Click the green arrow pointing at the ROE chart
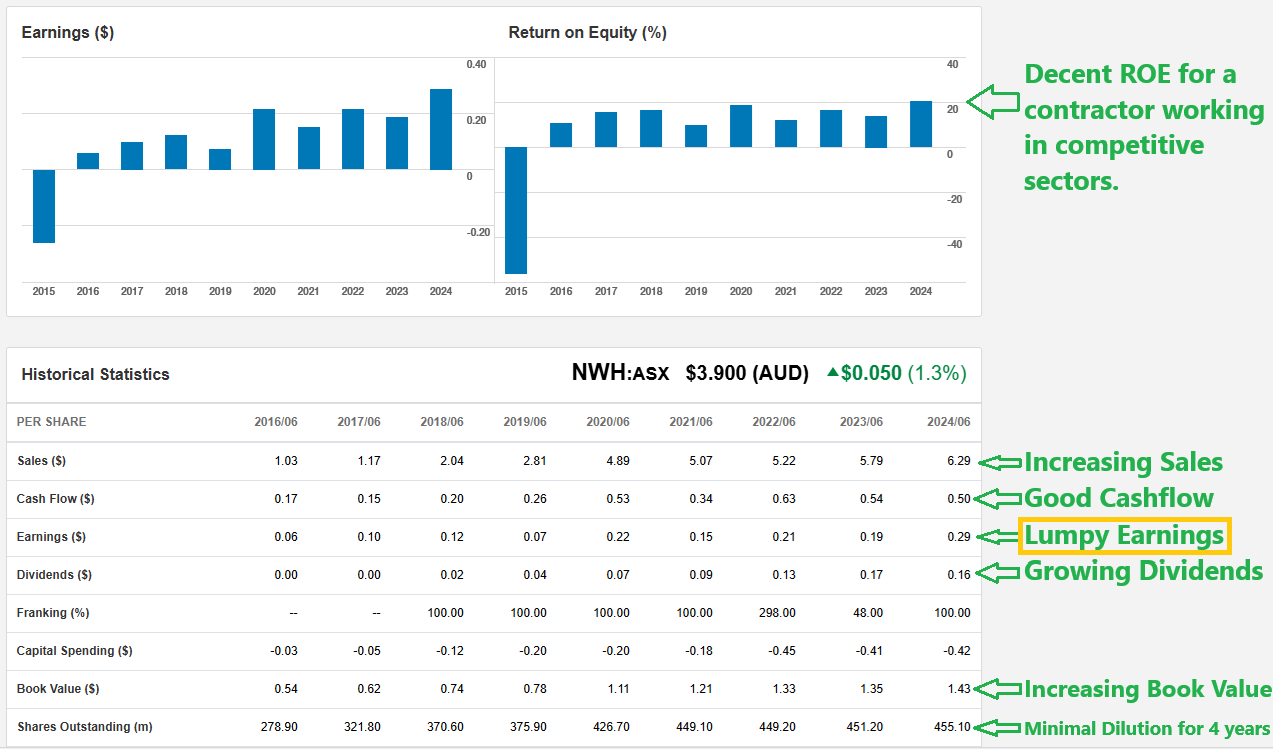1273x749 pixels. point(995,101)
